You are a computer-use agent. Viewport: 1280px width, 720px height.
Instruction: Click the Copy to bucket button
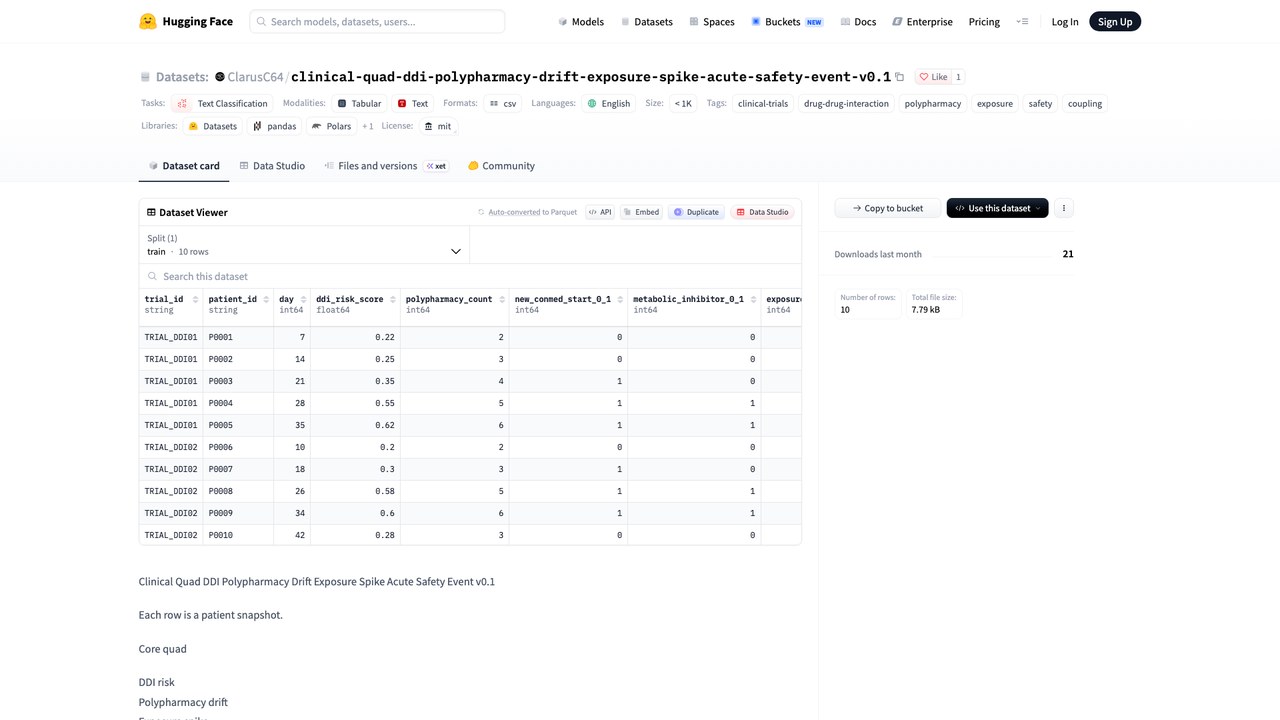tap(888, 208)
